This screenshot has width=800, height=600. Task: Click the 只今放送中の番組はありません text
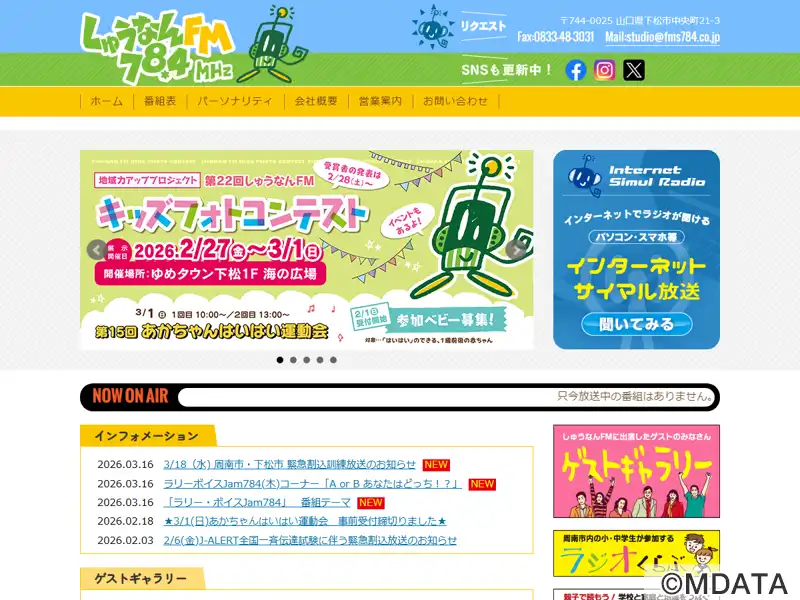point(635,396)
